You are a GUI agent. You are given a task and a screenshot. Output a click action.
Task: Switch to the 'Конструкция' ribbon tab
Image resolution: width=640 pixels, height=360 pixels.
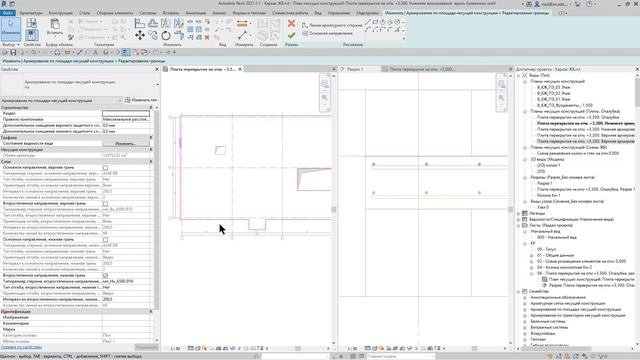tap(60, 13)
